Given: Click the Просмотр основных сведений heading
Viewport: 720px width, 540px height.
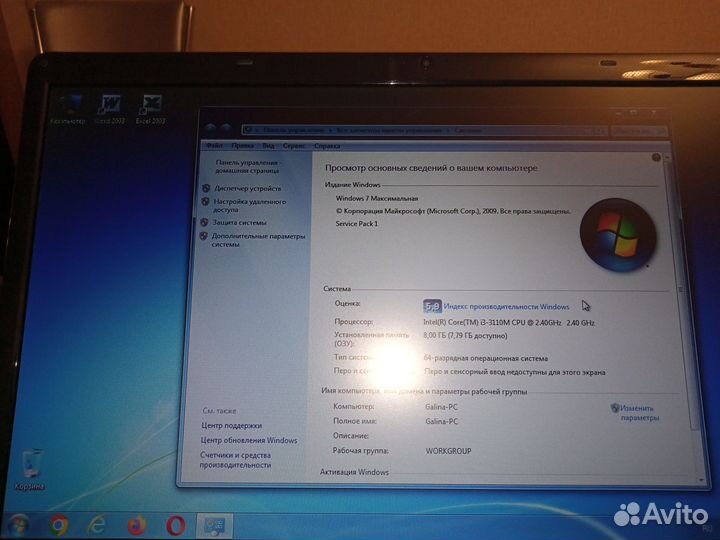Looking at the screenshot, I should [x=431, y=168].
